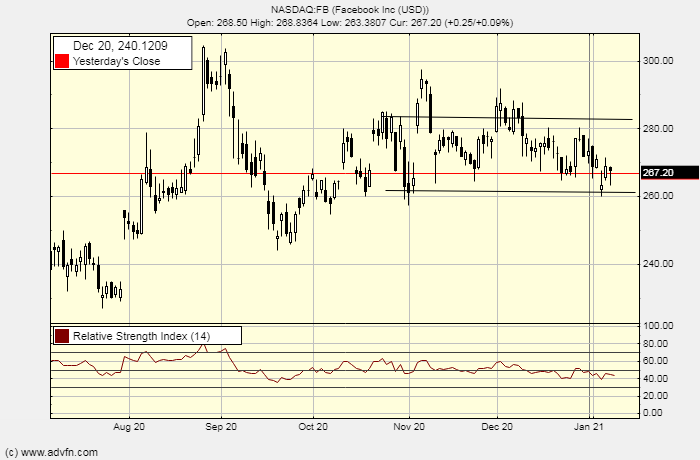The image size is (700, 460).
Task: Click the 'Dec 20, 240.1209' legend value
Action: (120, 46)
